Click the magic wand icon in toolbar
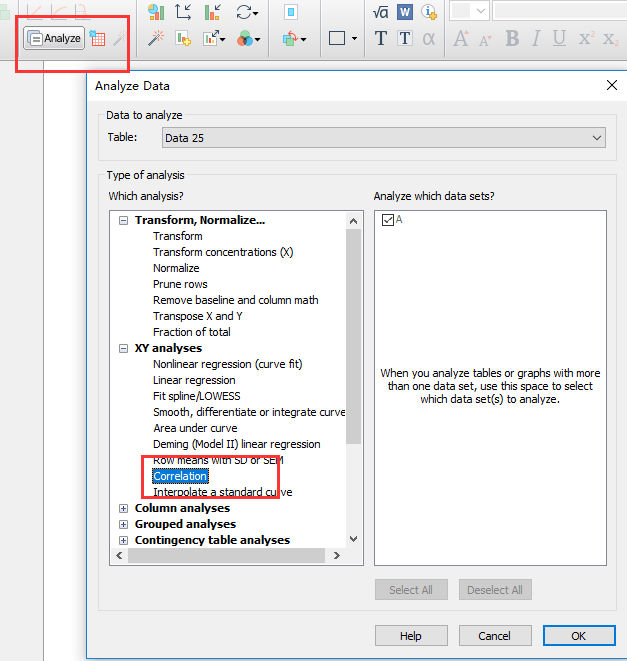The image size is (627, 661). pos(156,38)
